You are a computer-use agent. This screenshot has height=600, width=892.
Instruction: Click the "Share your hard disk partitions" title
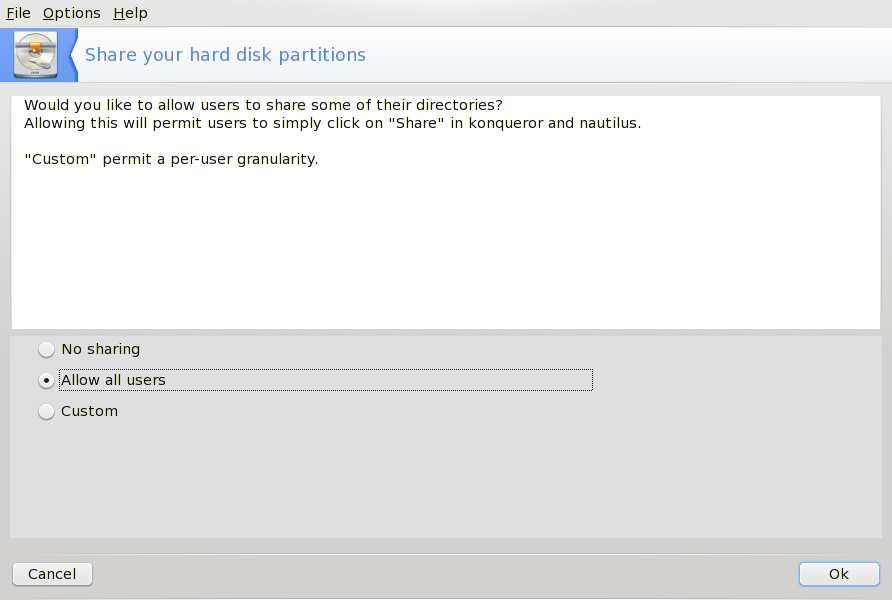coord(225,55)
